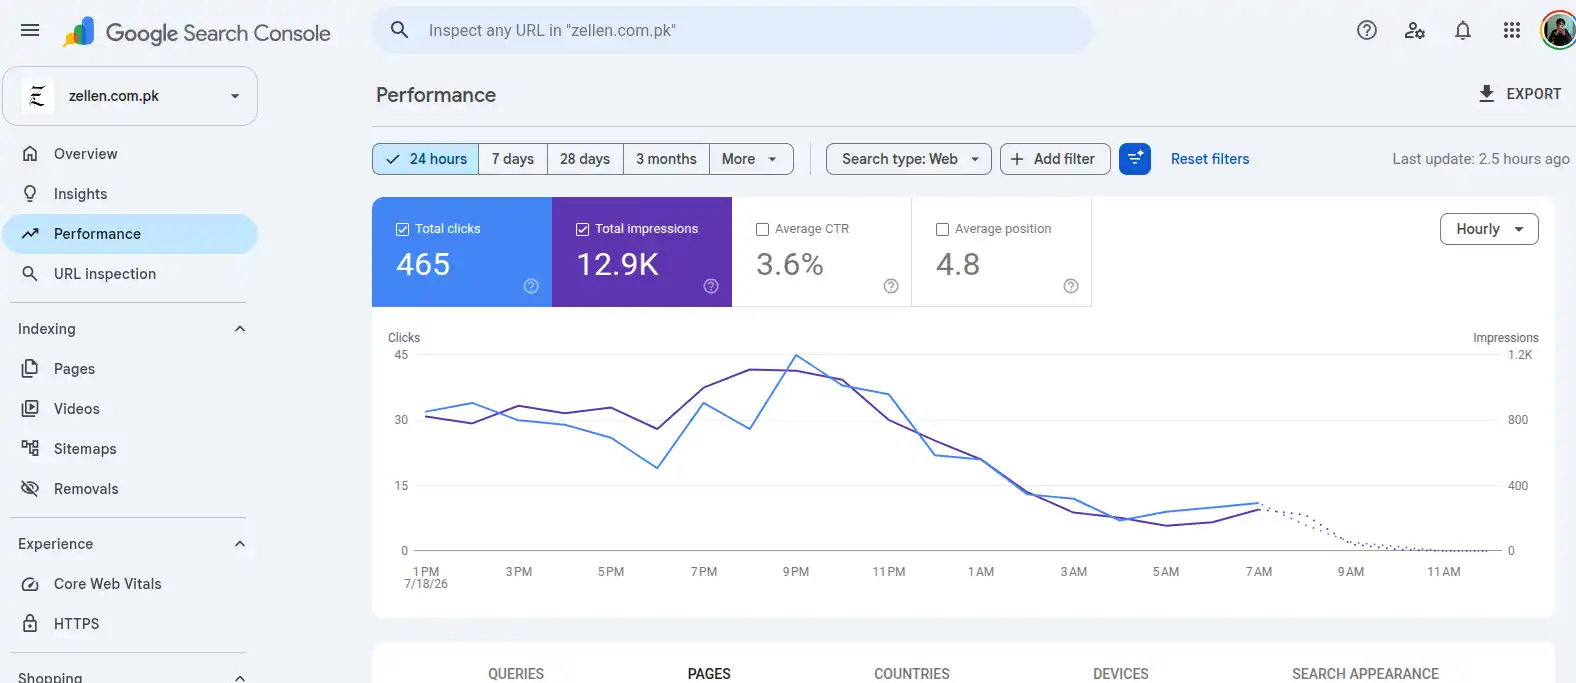The height and width of the screenshot is (683, 1576).
Task: Click the URL inspection magnifier icon
Action: 30,274
